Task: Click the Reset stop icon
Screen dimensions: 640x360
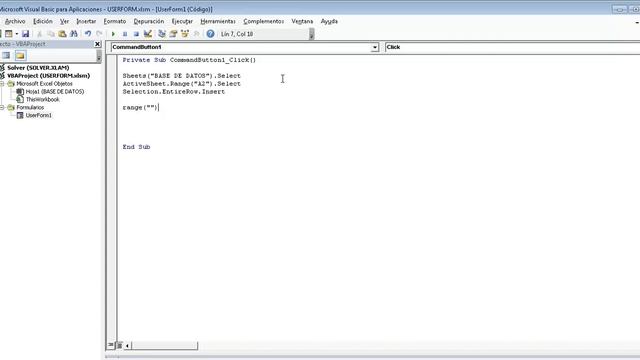Action: point(136,34)
